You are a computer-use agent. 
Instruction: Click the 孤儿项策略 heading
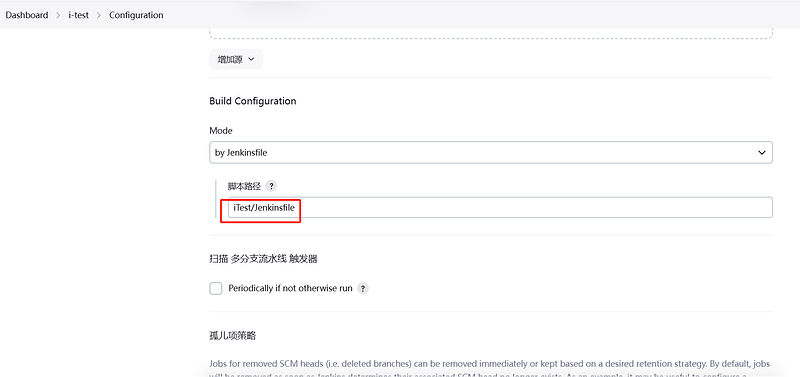click(x=233, y=336)
